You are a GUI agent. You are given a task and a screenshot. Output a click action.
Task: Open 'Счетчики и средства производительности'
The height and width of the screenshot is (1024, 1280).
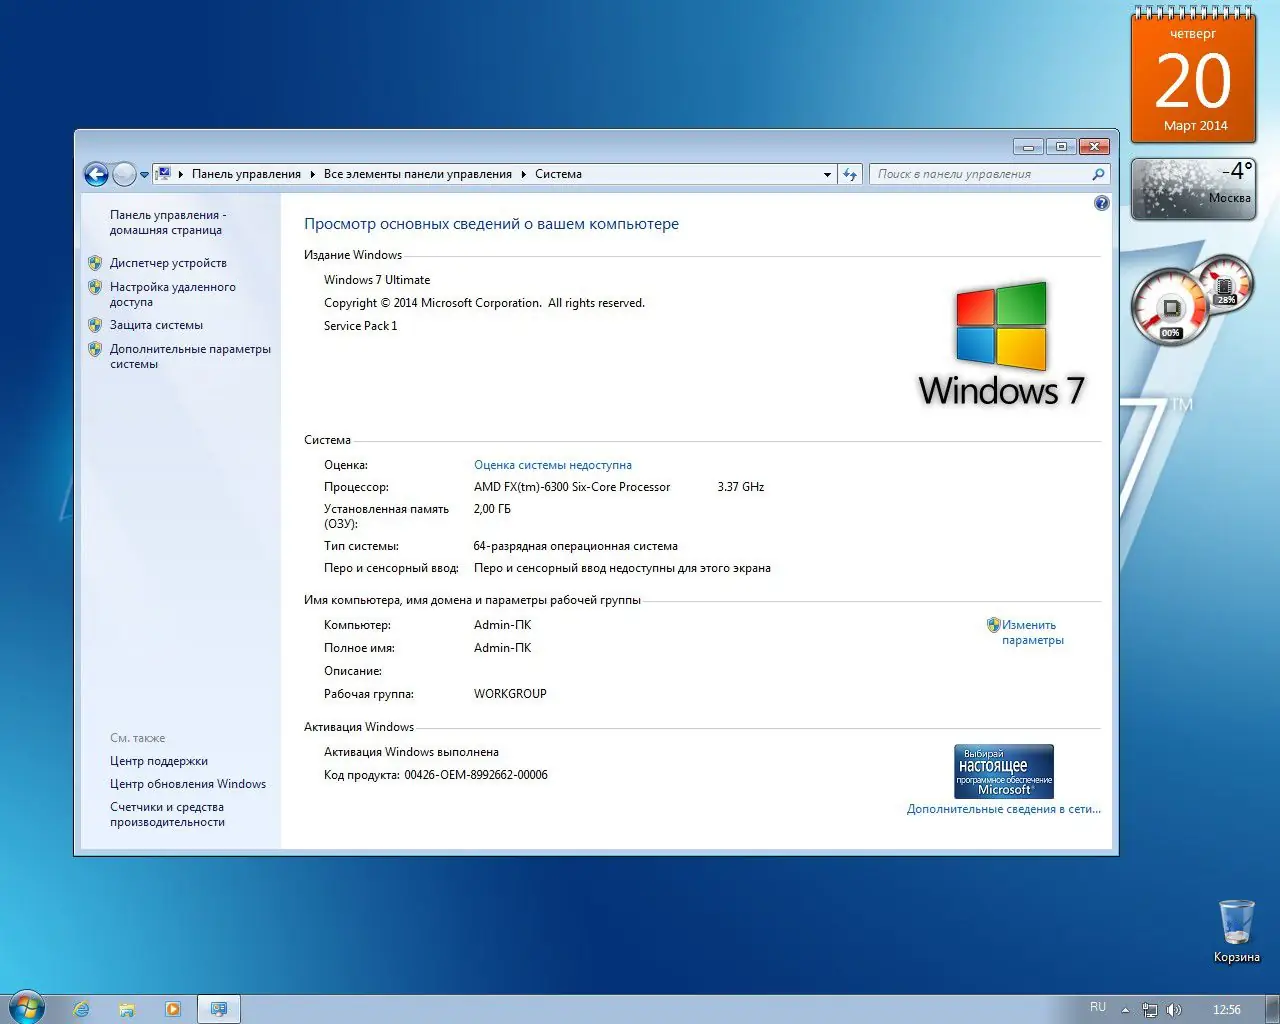167,814
